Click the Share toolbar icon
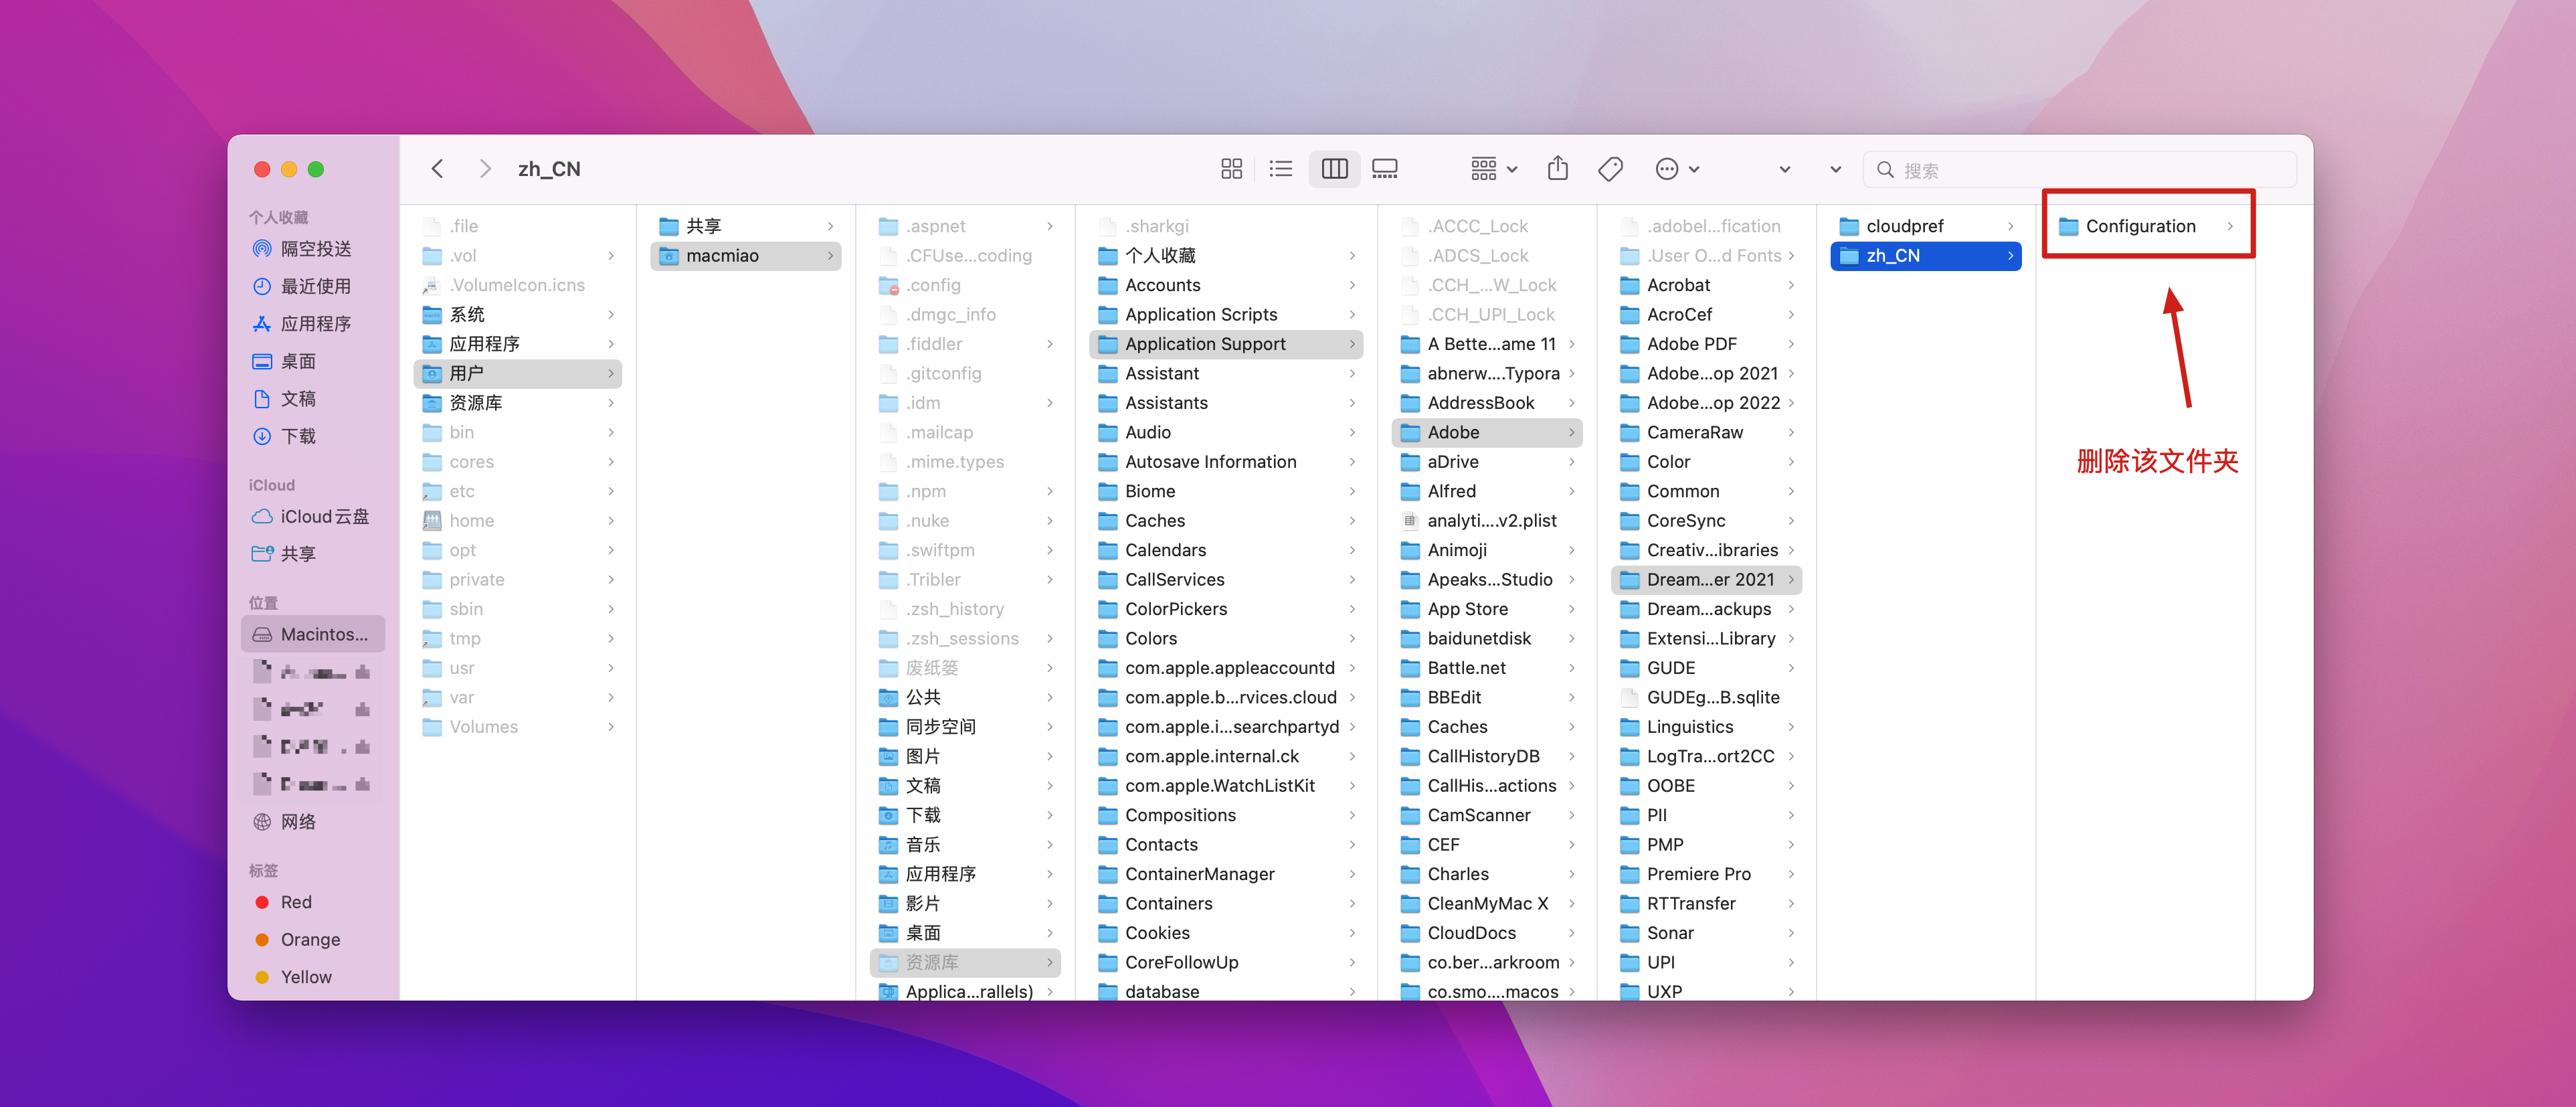This screenshot has height=1107, width=2576. [x=1557, y=169]
